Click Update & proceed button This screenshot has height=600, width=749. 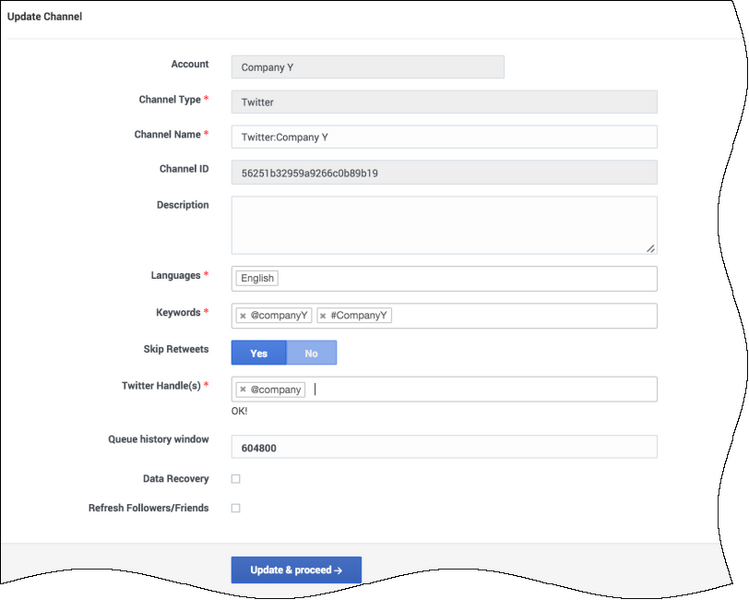[296, 570]
